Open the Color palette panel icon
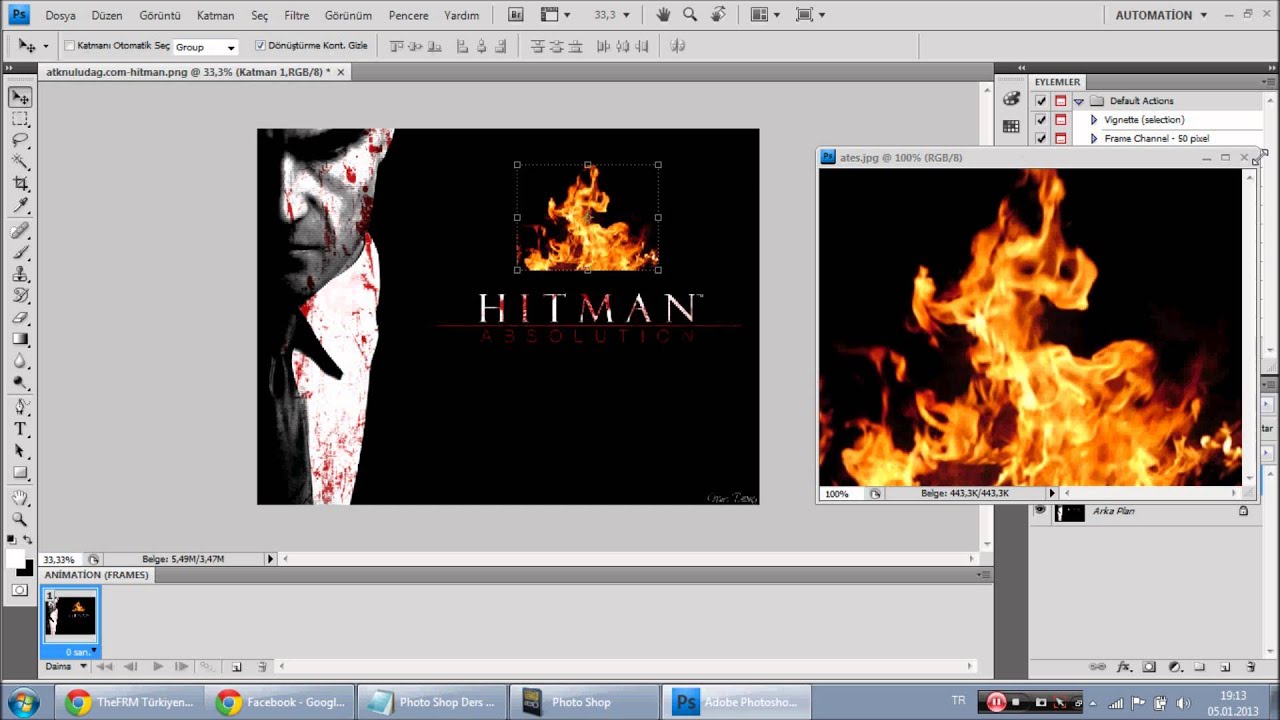This screenshot has height=720, width=1280. (x=1011, y=99)
